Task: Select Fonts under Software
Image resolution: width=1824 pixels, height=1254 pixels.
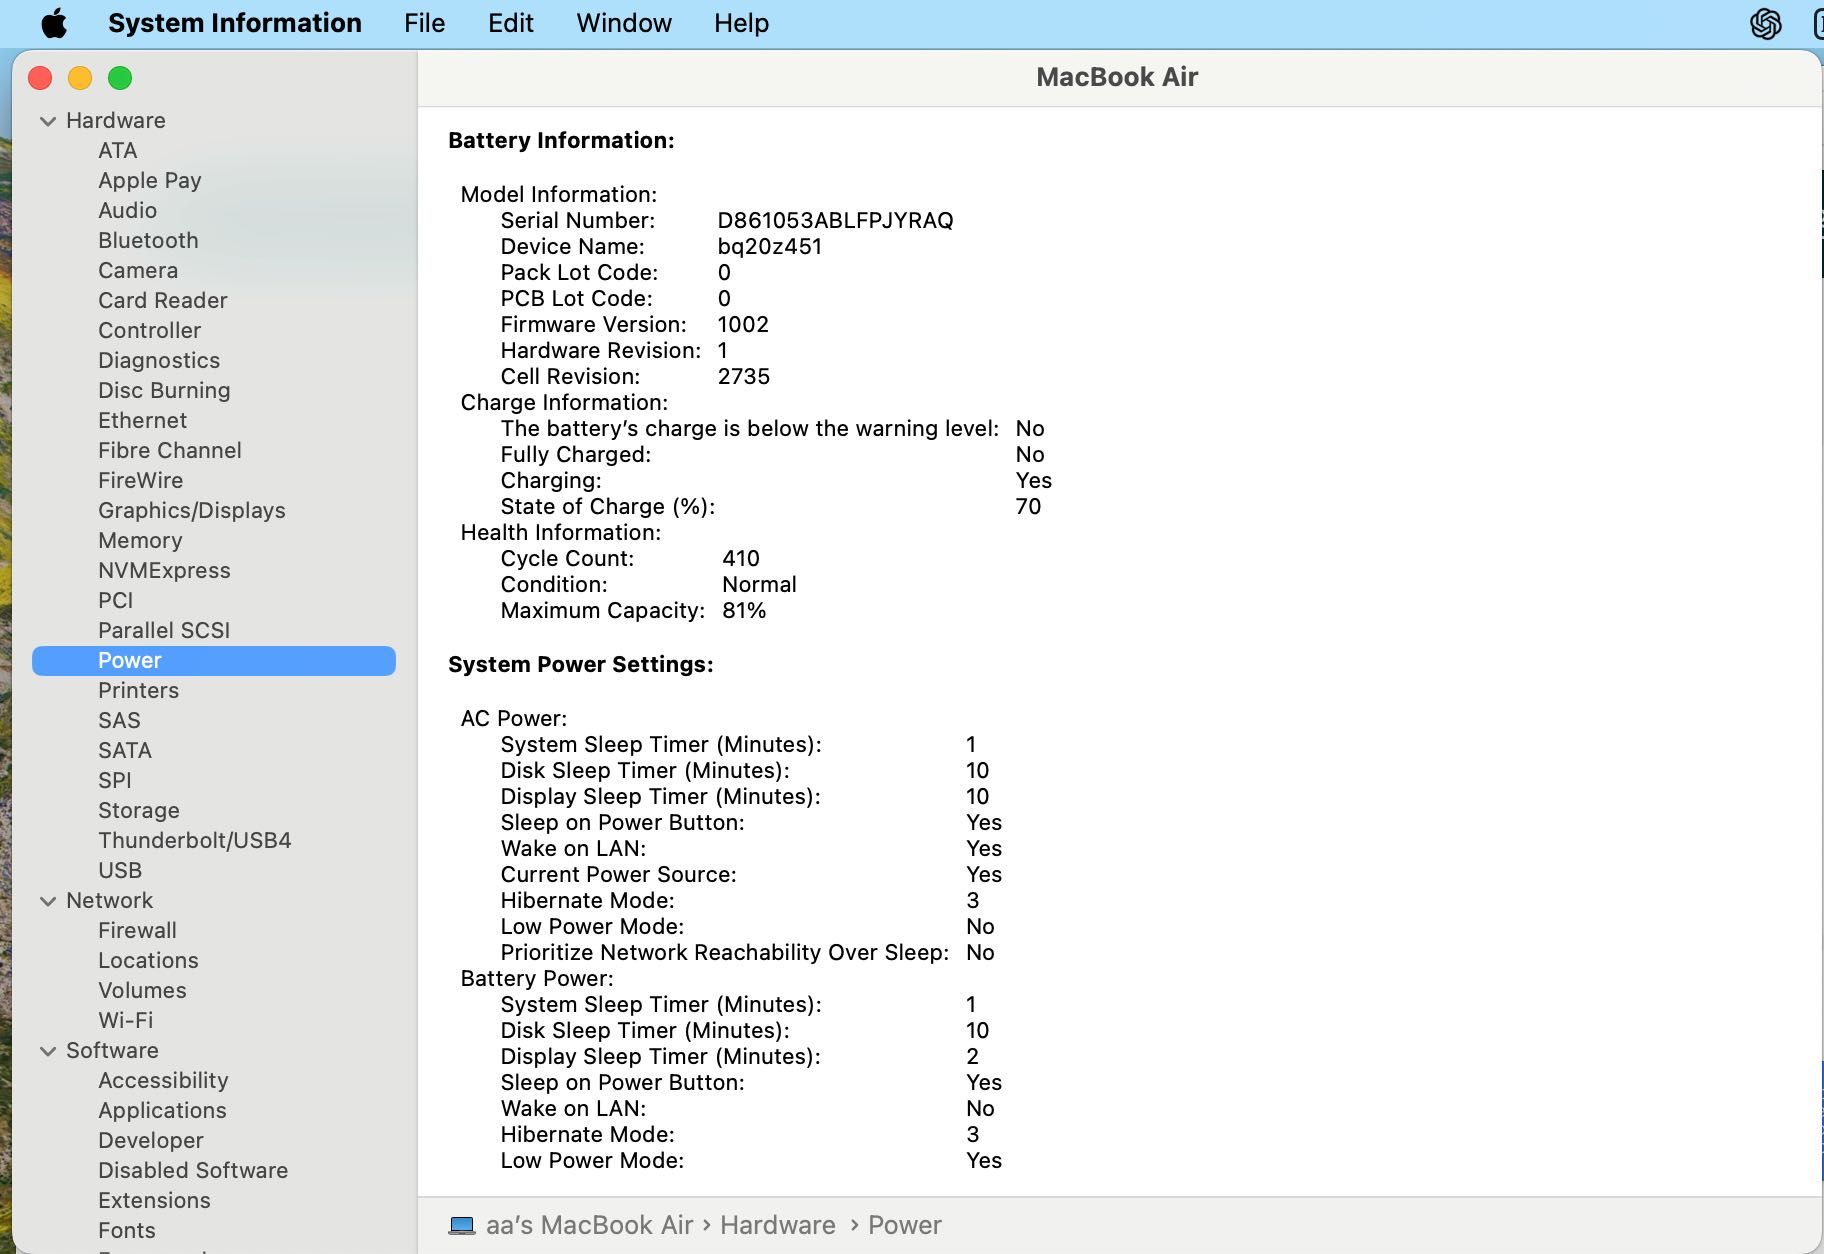Action: tap(127, 1230)
